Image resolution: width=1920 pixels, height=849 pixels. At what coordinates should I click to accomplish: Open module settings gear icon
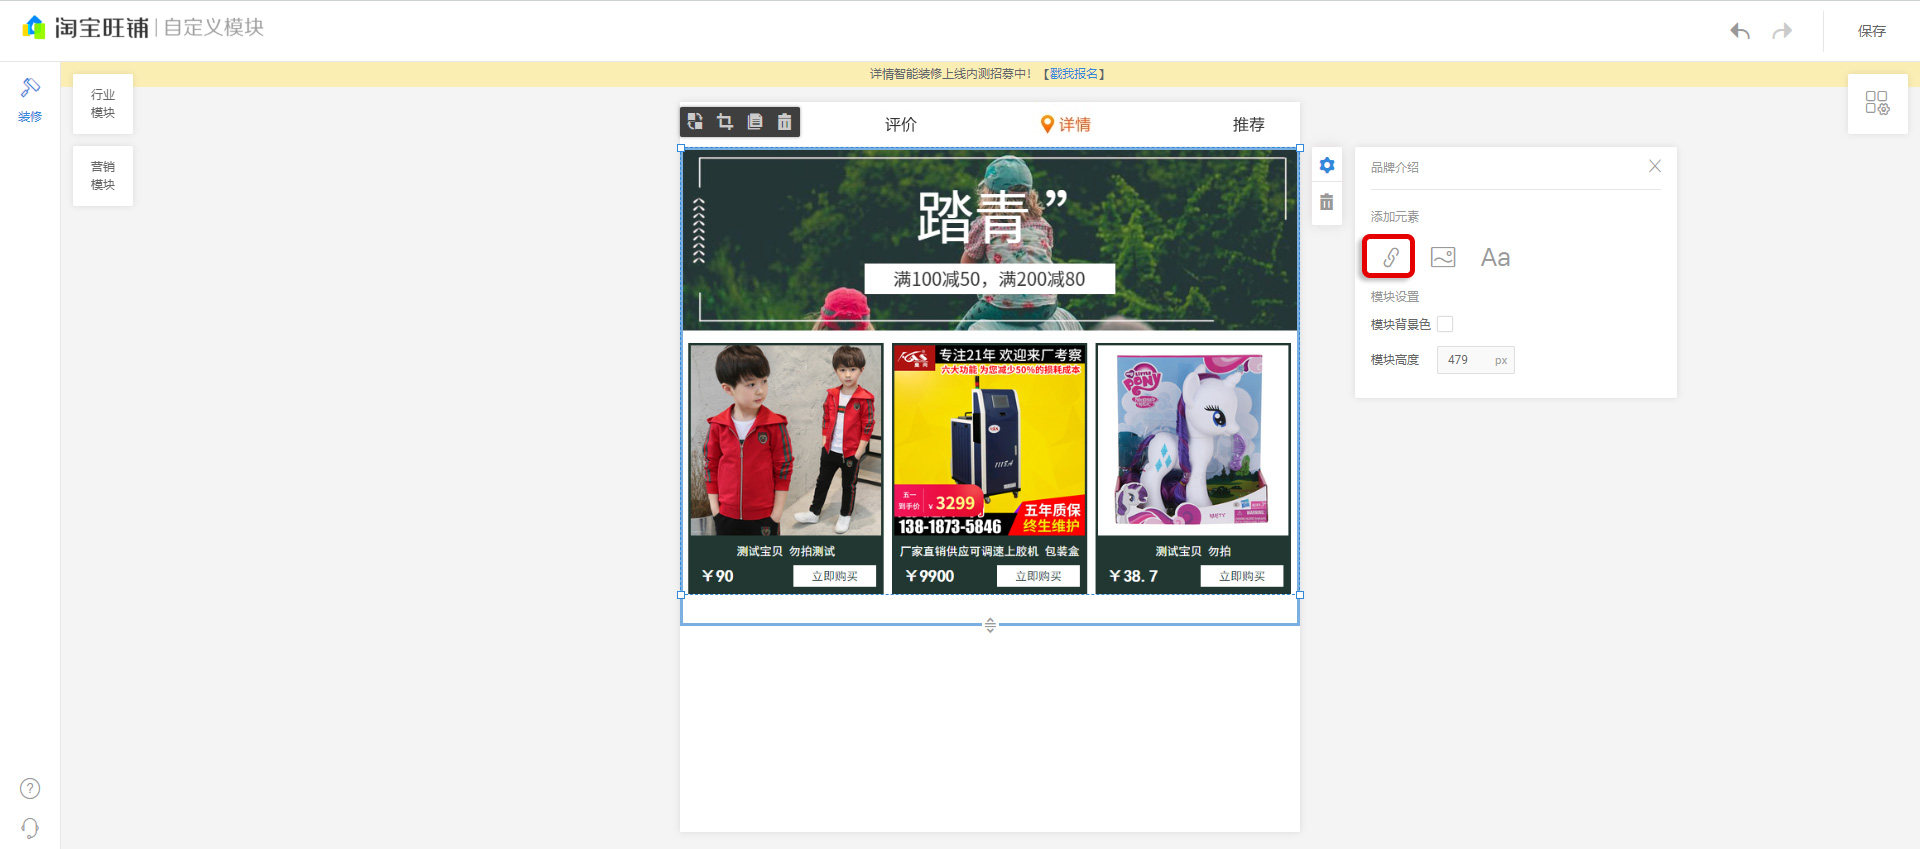coord(1327,166)
